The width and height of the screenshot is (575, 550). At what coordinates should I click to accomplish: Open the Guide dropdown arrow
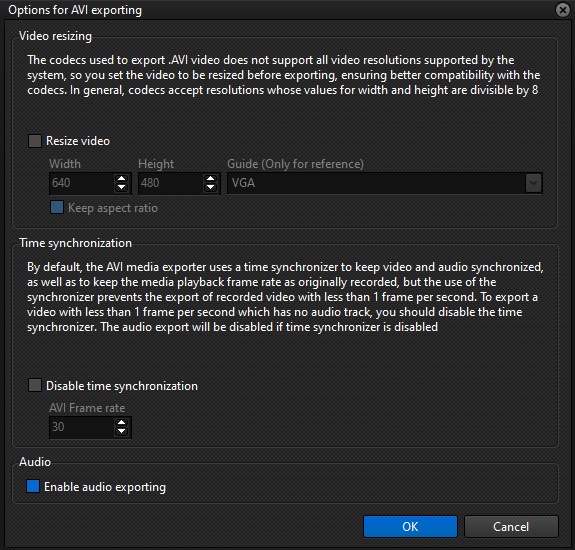coord(533,183)
